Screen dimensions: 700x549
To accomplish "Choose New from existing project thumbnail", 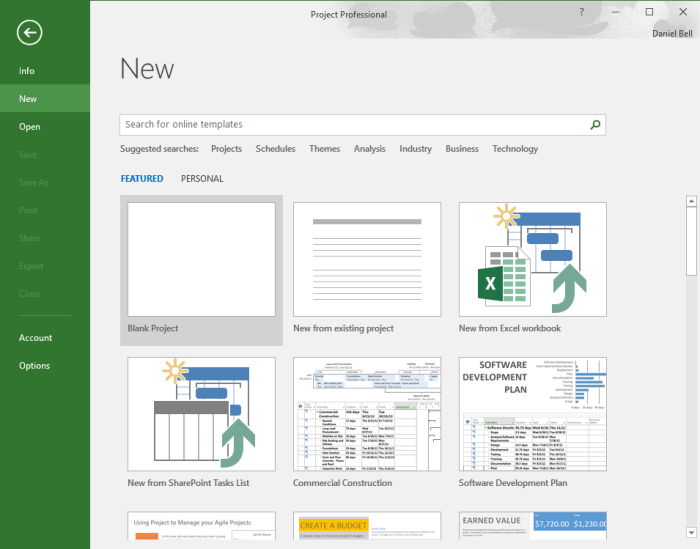I will coord(367,259).
